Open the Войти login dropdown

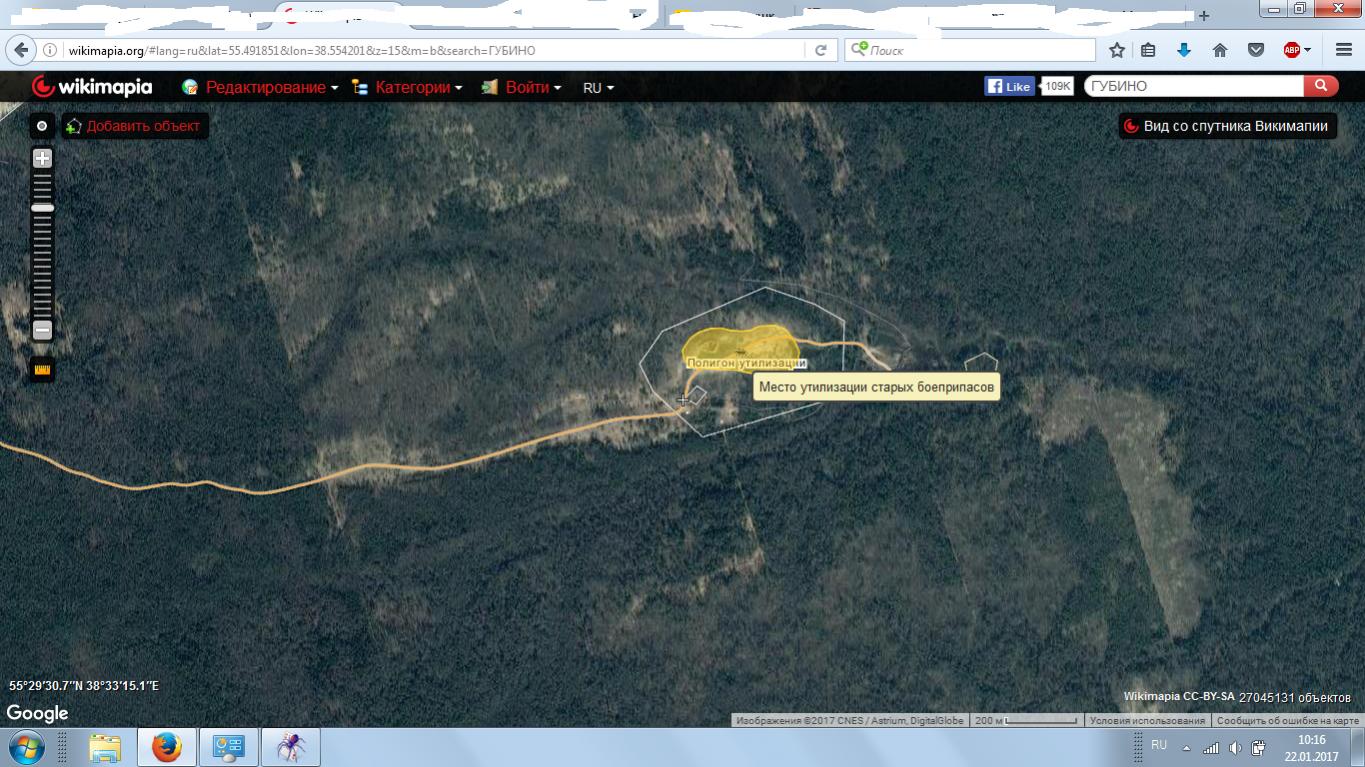[521, 87]
